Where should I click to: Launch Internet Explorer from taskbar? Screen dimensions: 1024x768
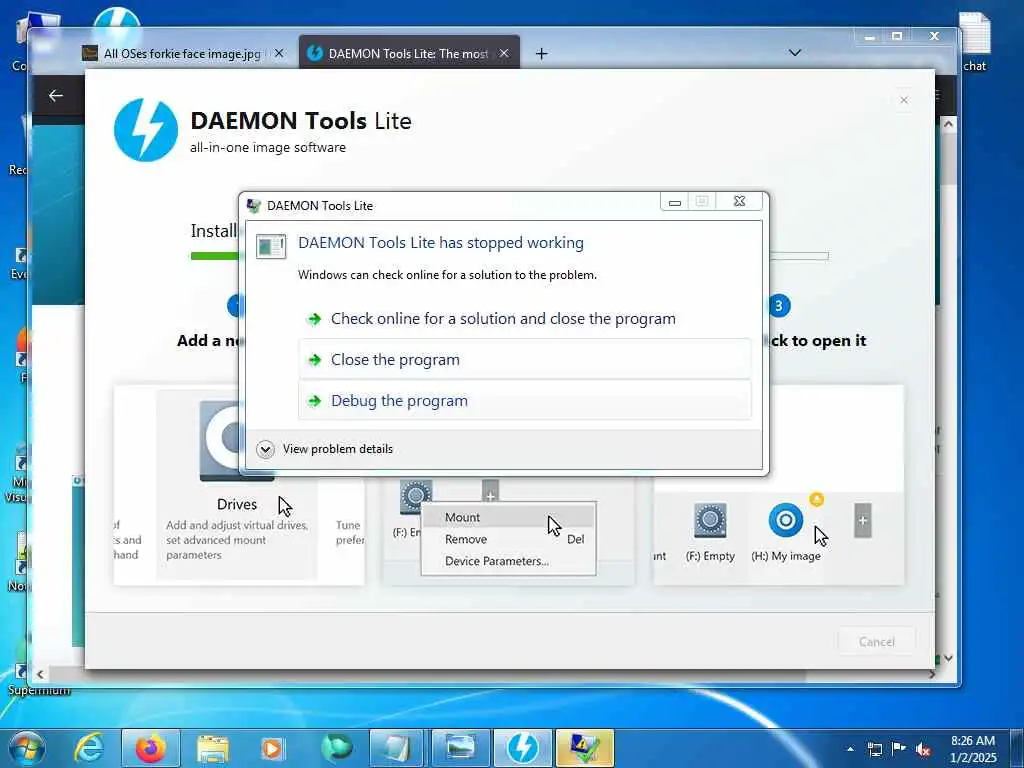(x=89, y=748)
